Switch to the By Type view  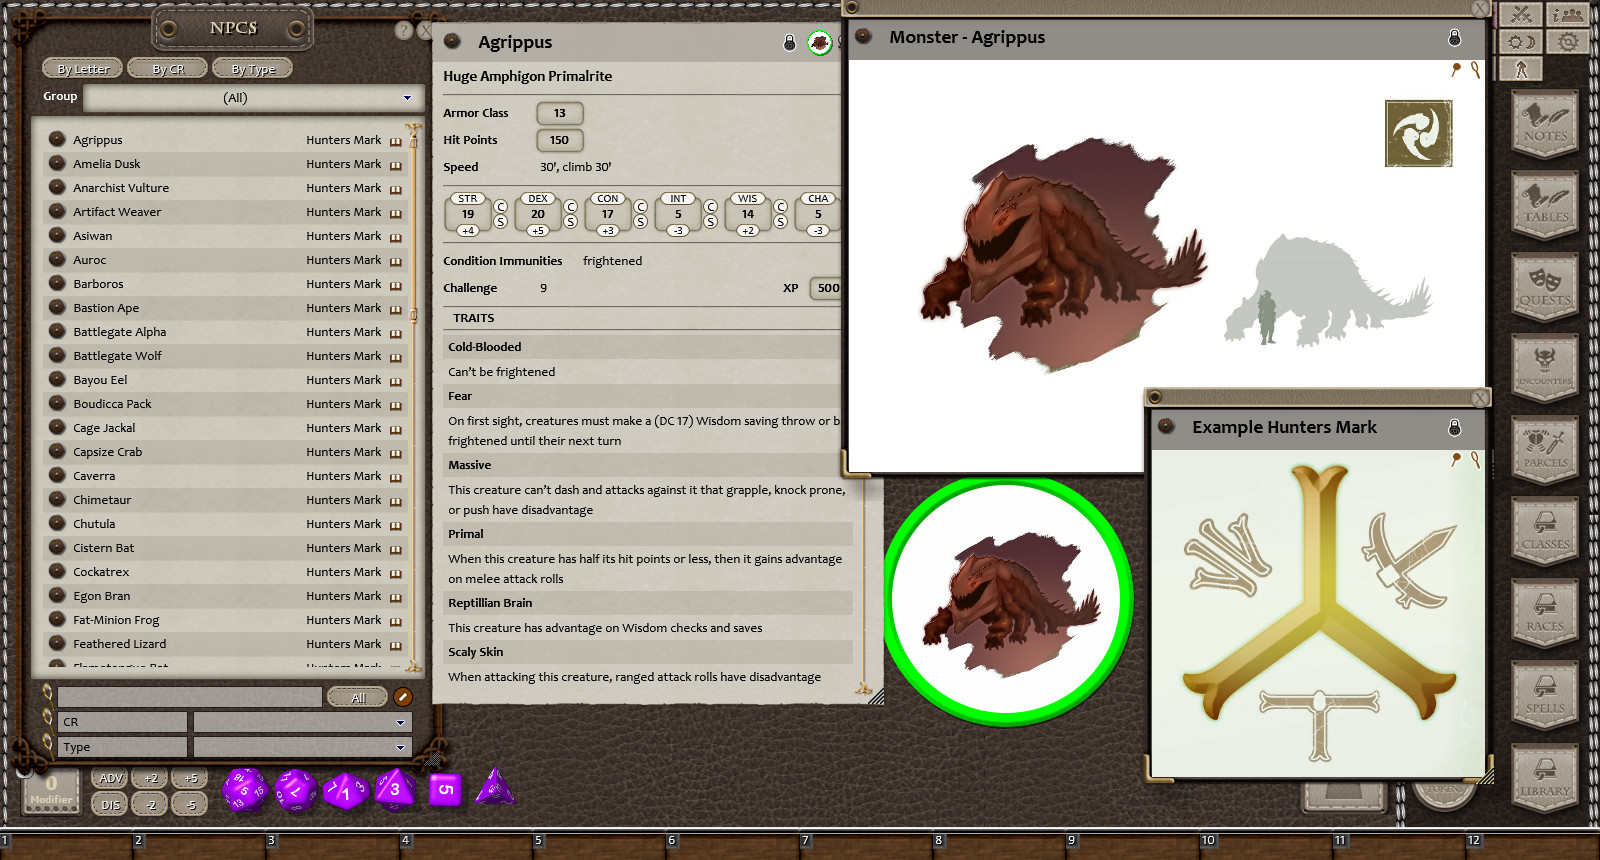pos(253,69)
